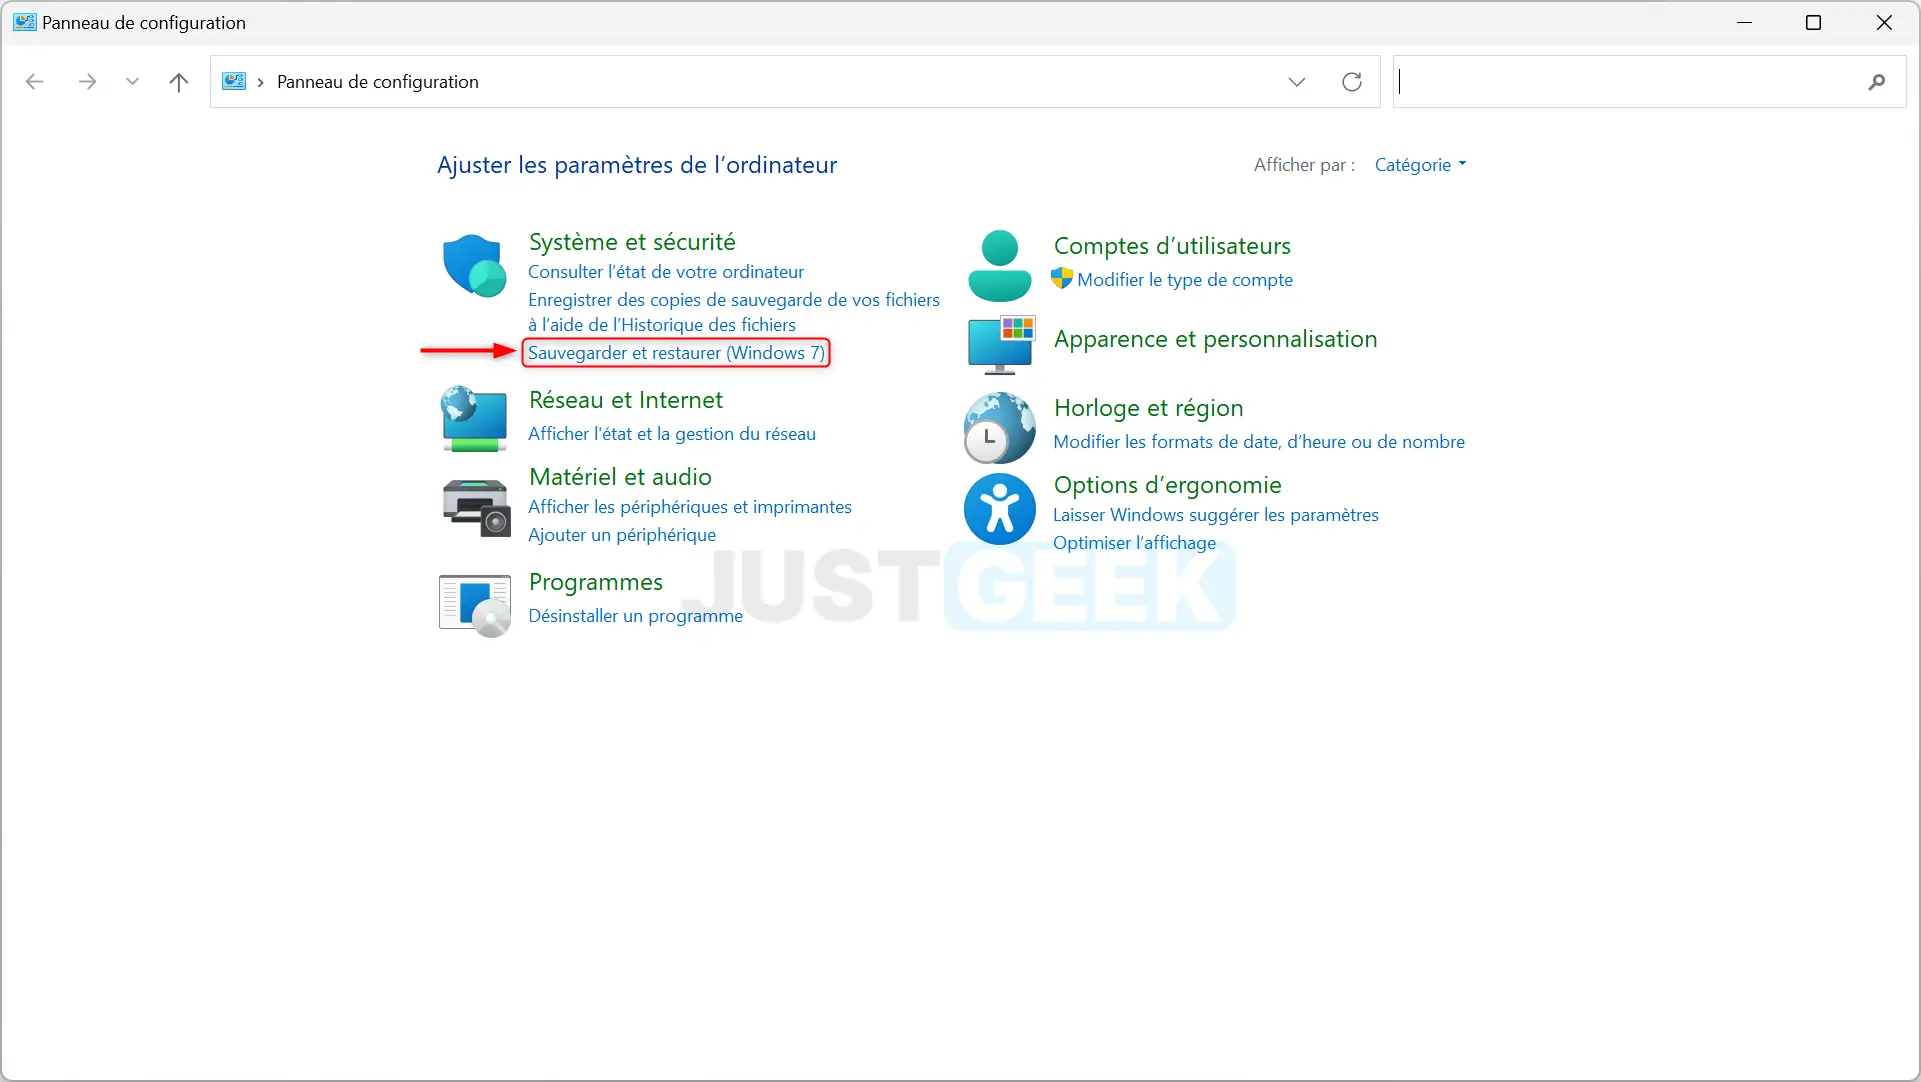Click Optimiser l'affichage link
The height and width of the screenshot is (1082, 1921).
1135,543
